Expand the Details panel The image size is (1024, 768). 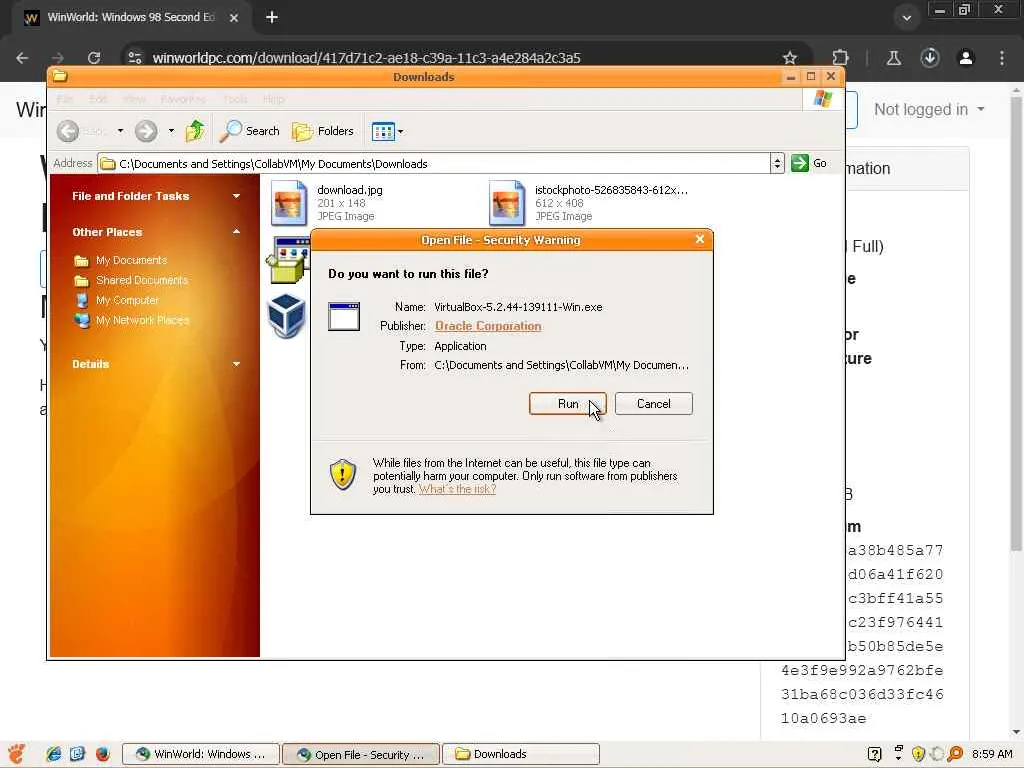pyautogui.click(x=236, y=364)
